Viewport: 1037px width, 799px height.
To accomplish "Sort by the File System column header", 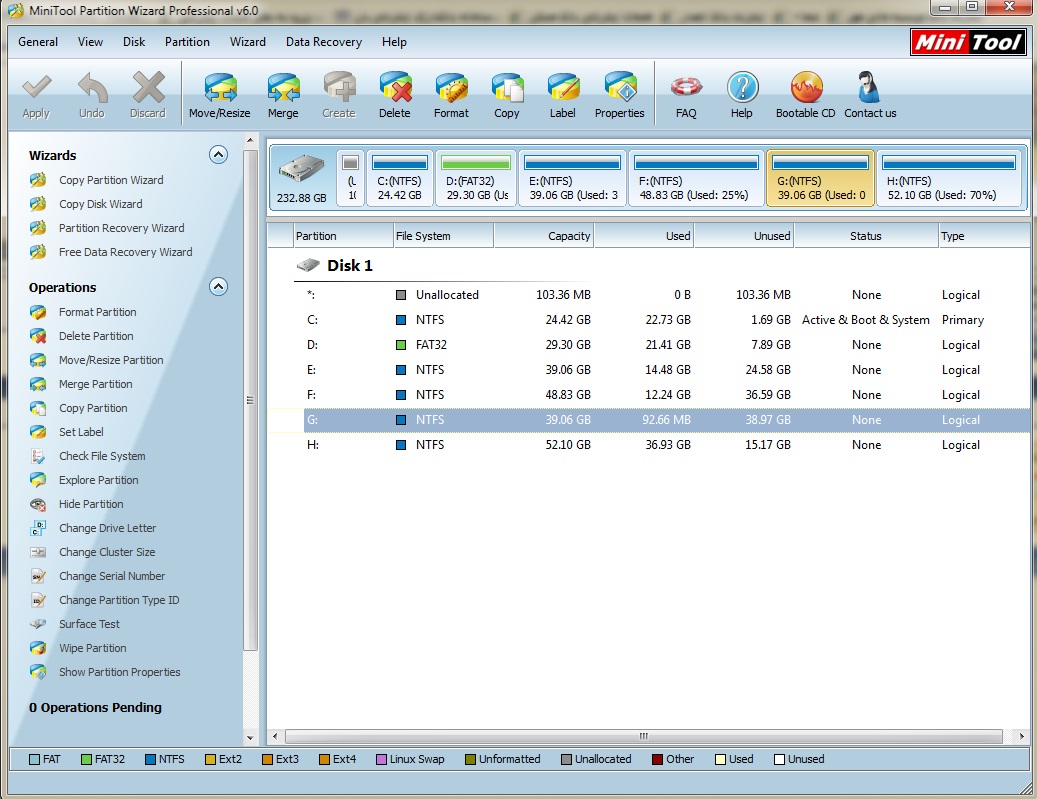I will pyautogui.click(x=443, y=236).
